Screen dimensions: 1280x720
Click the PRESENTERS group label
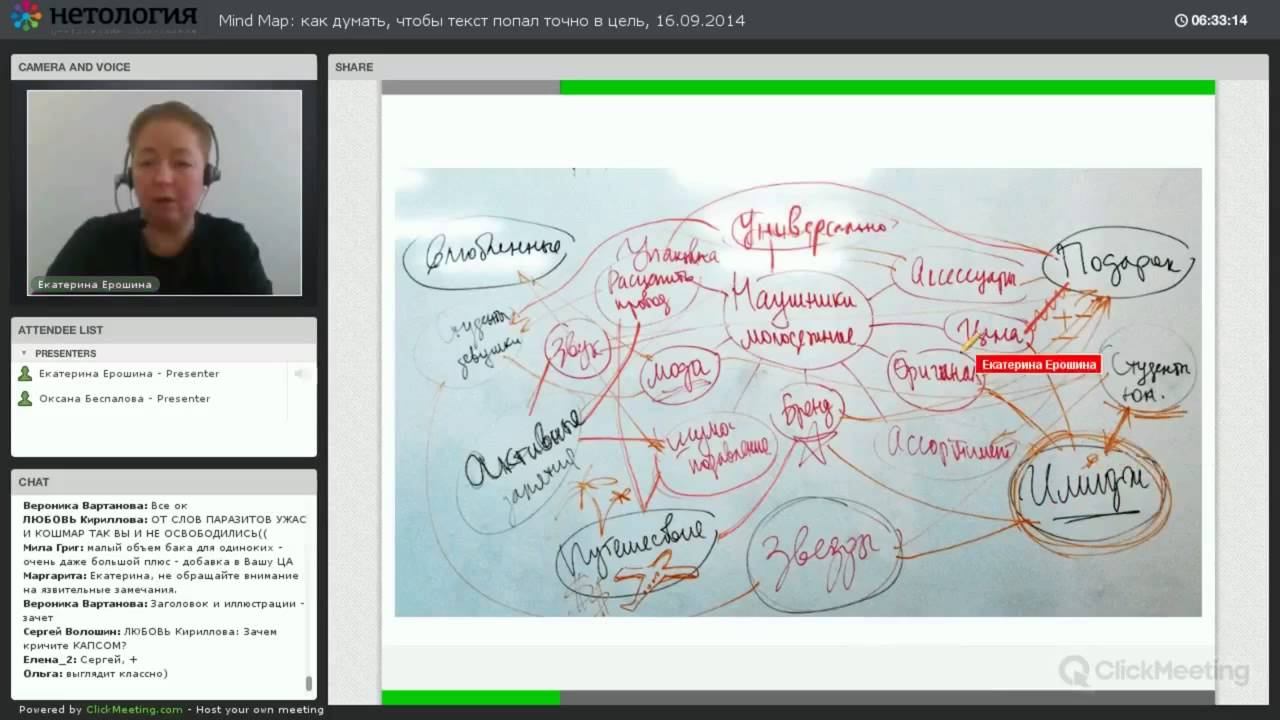coord(66,353)
